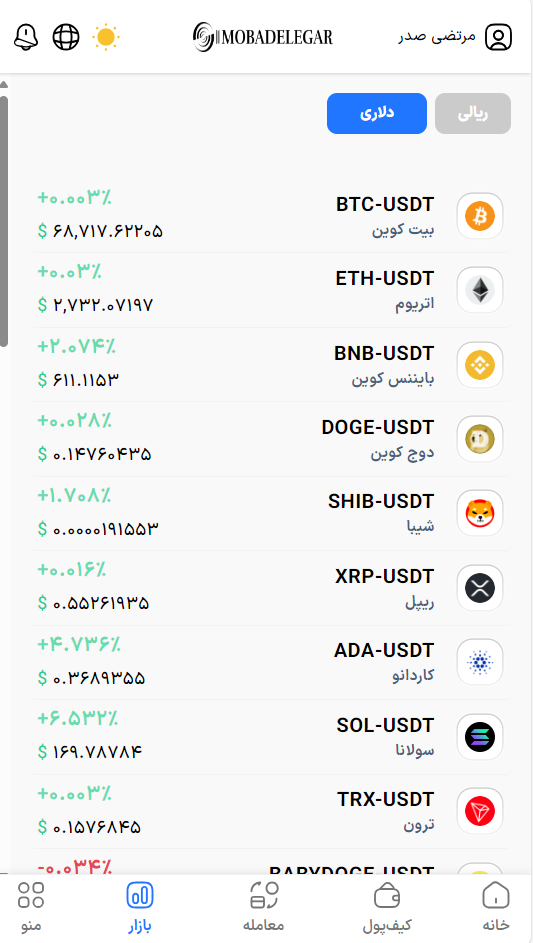Click the Cardano coin icon
Image resolution: width=533 pixels, height=943 pixels.
[479, 662]
